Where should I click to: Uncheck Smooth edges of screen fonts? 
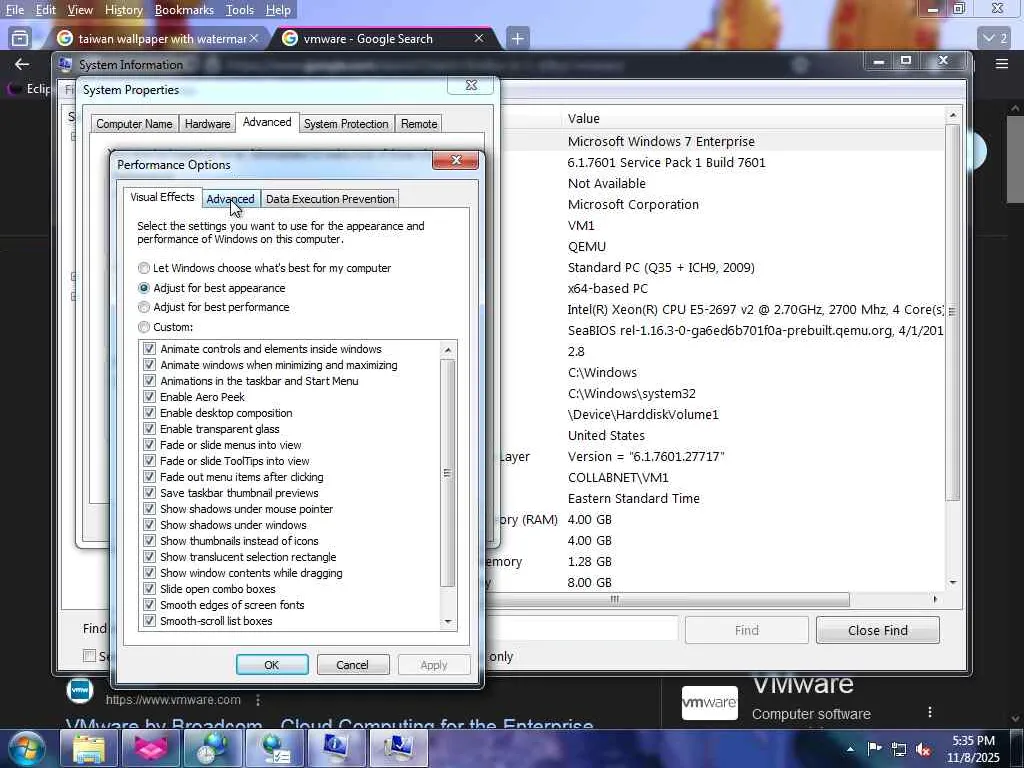[x=150, y=605]
